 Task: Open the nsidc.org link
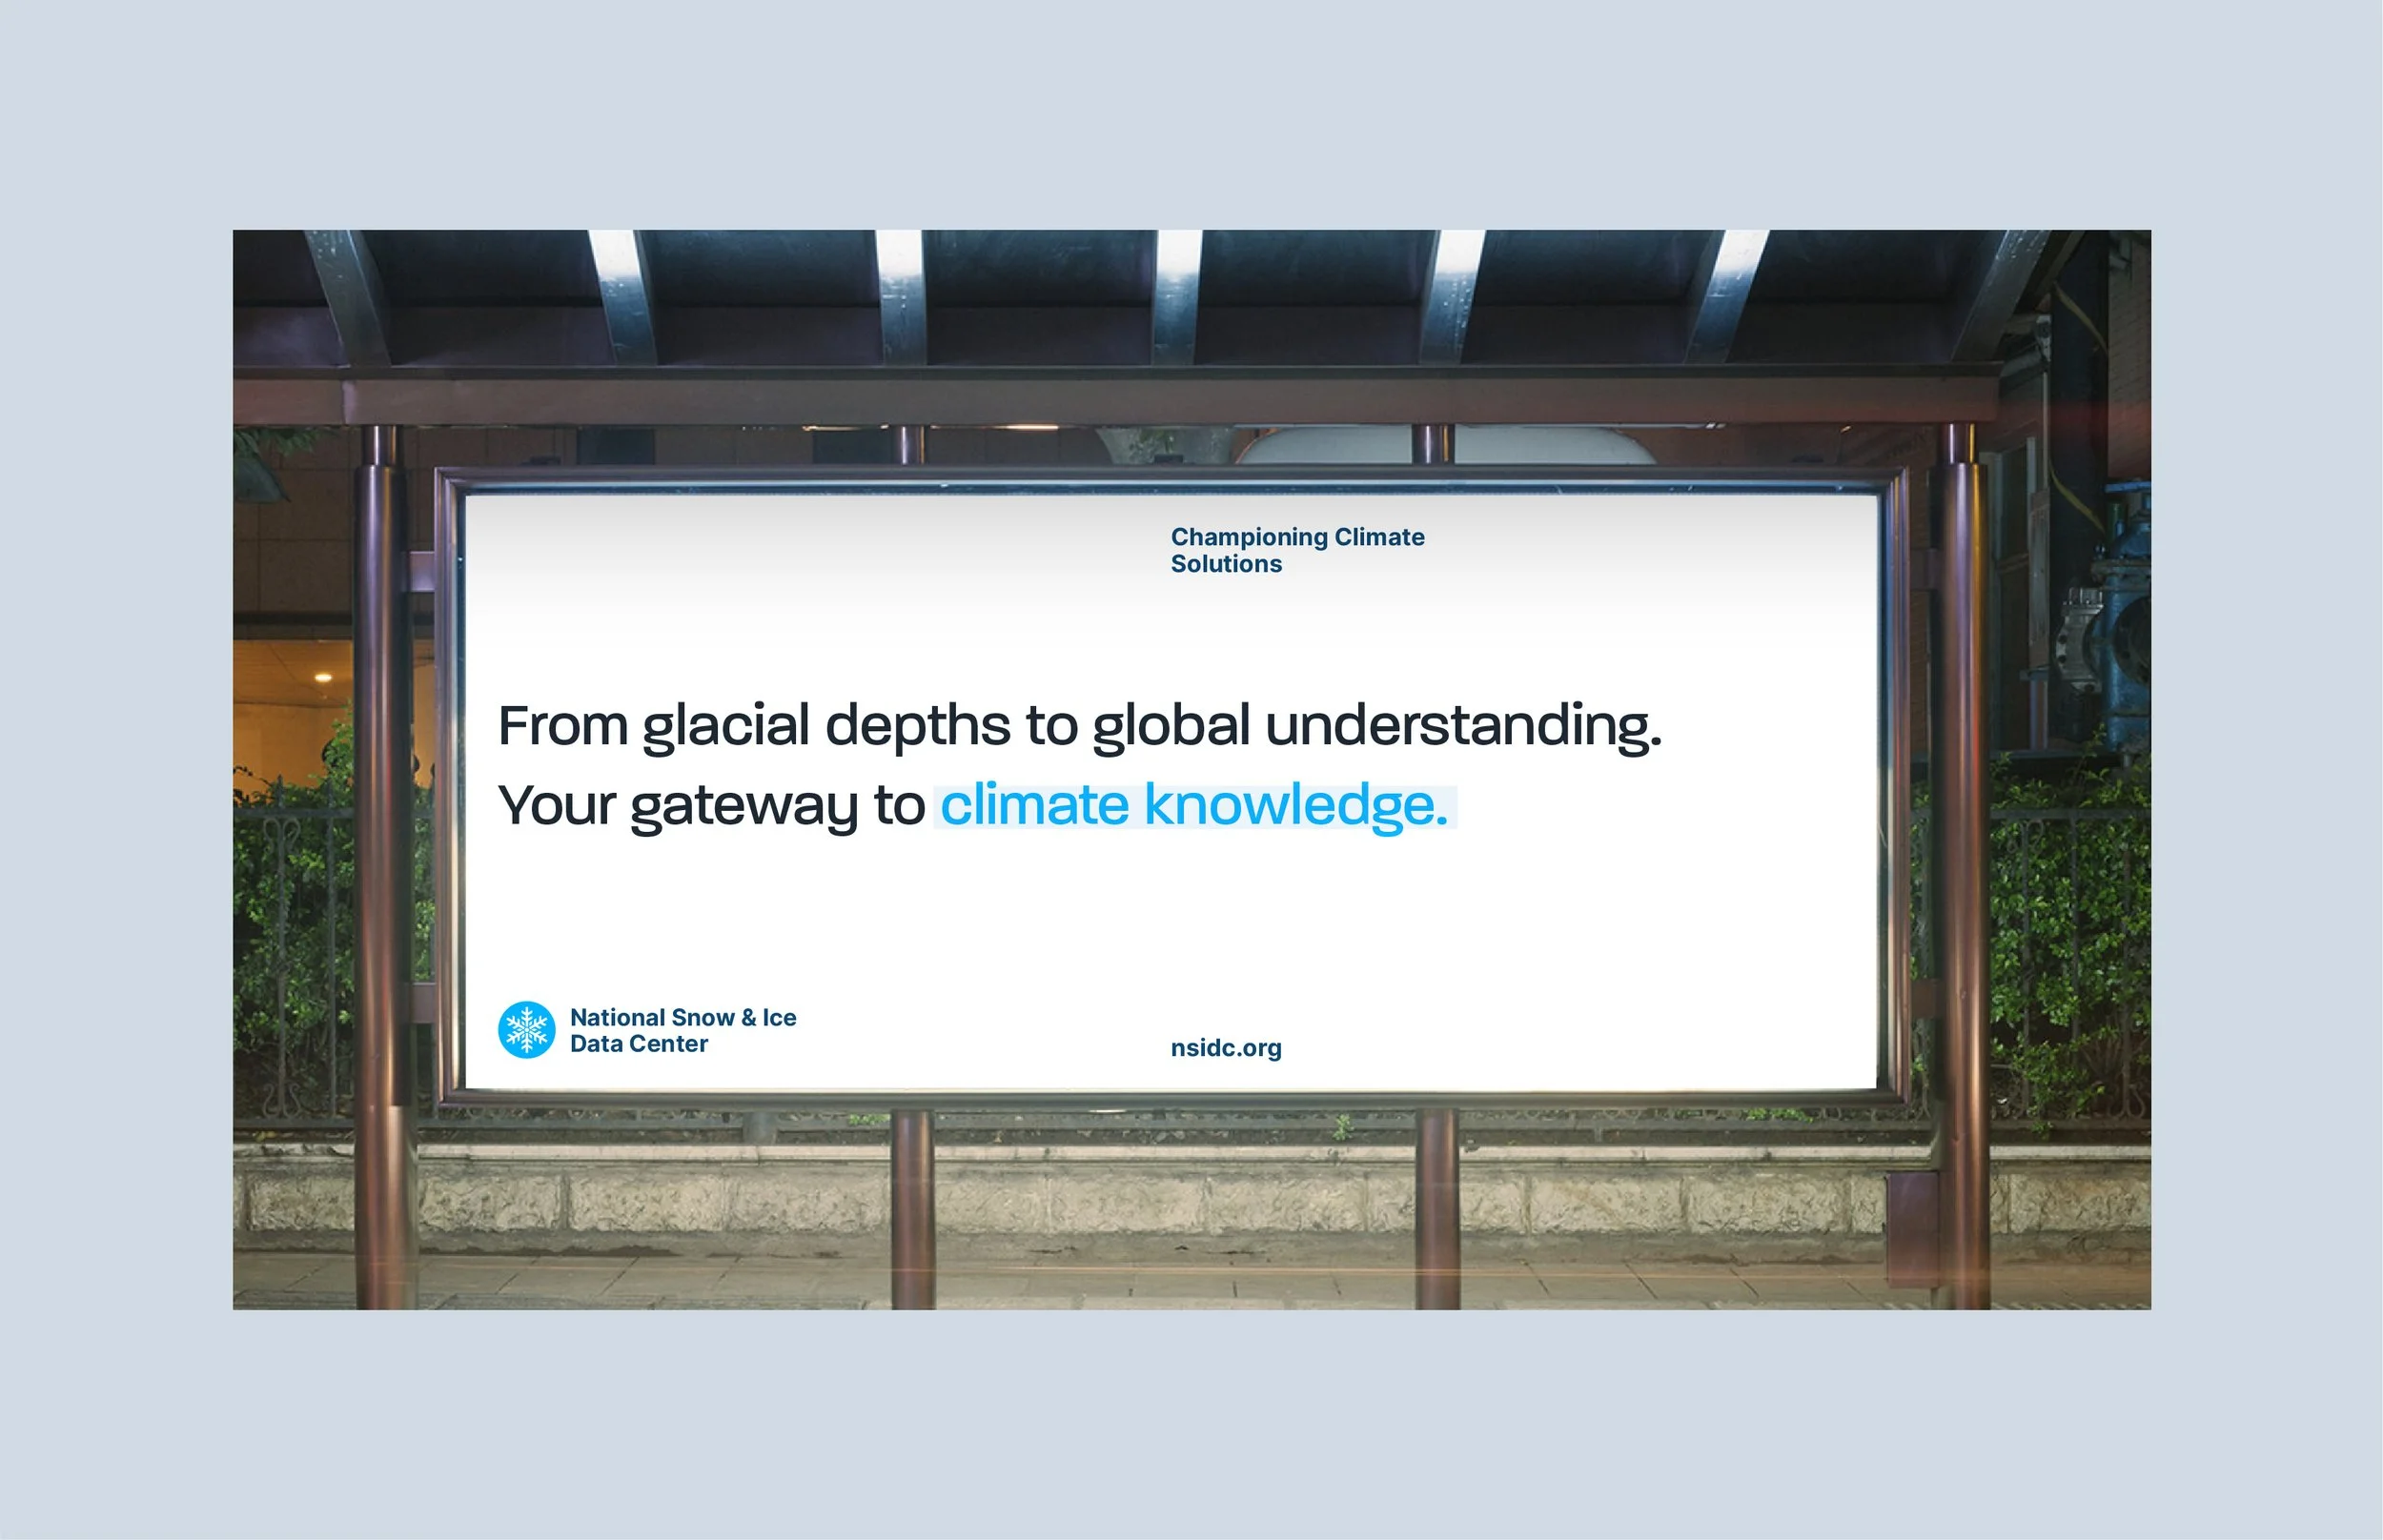tap(1225, 1048)
